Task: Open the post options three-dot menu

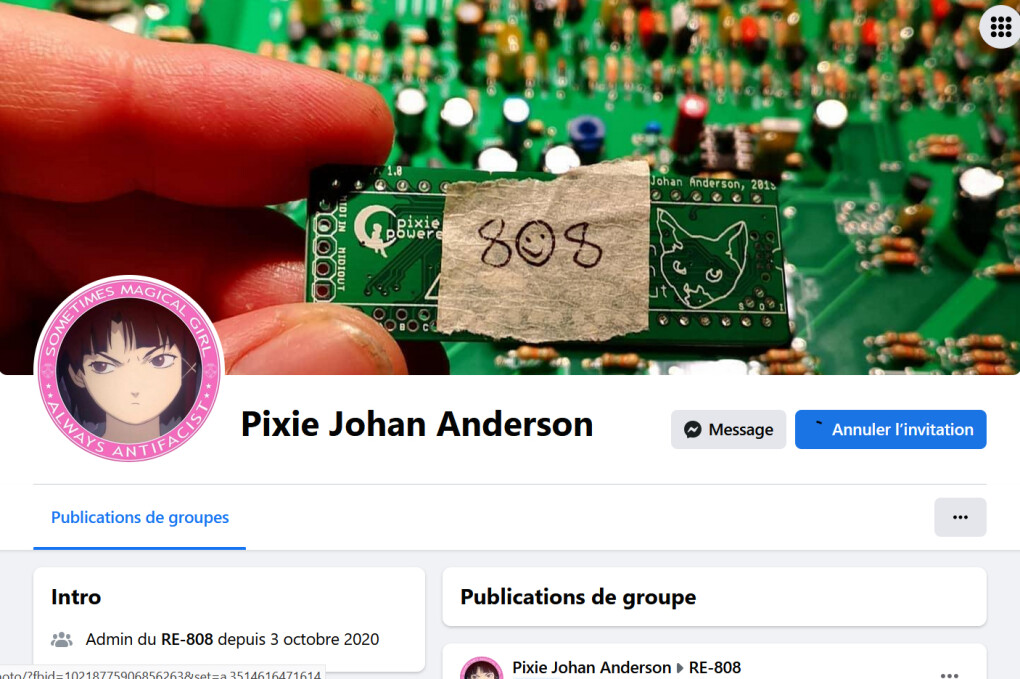Action: [x=950, y=674]
